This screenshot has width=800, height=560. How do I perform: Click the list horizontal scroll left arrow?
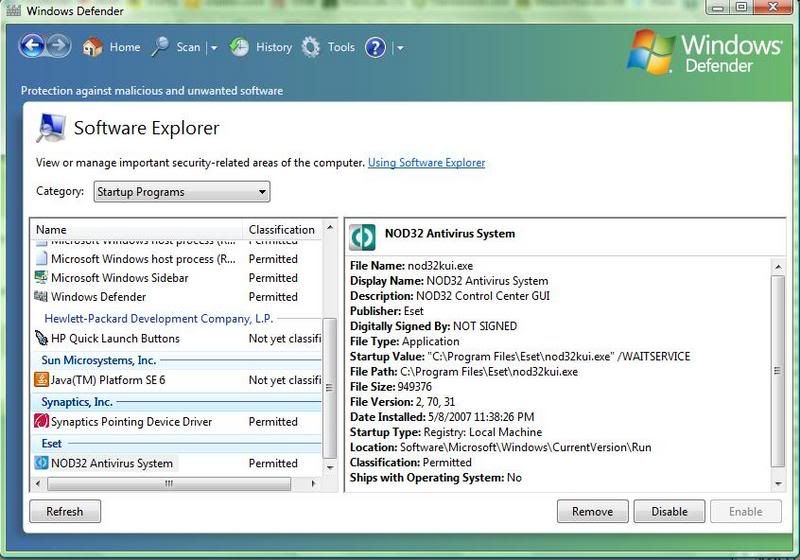click(x=38, y=483)
